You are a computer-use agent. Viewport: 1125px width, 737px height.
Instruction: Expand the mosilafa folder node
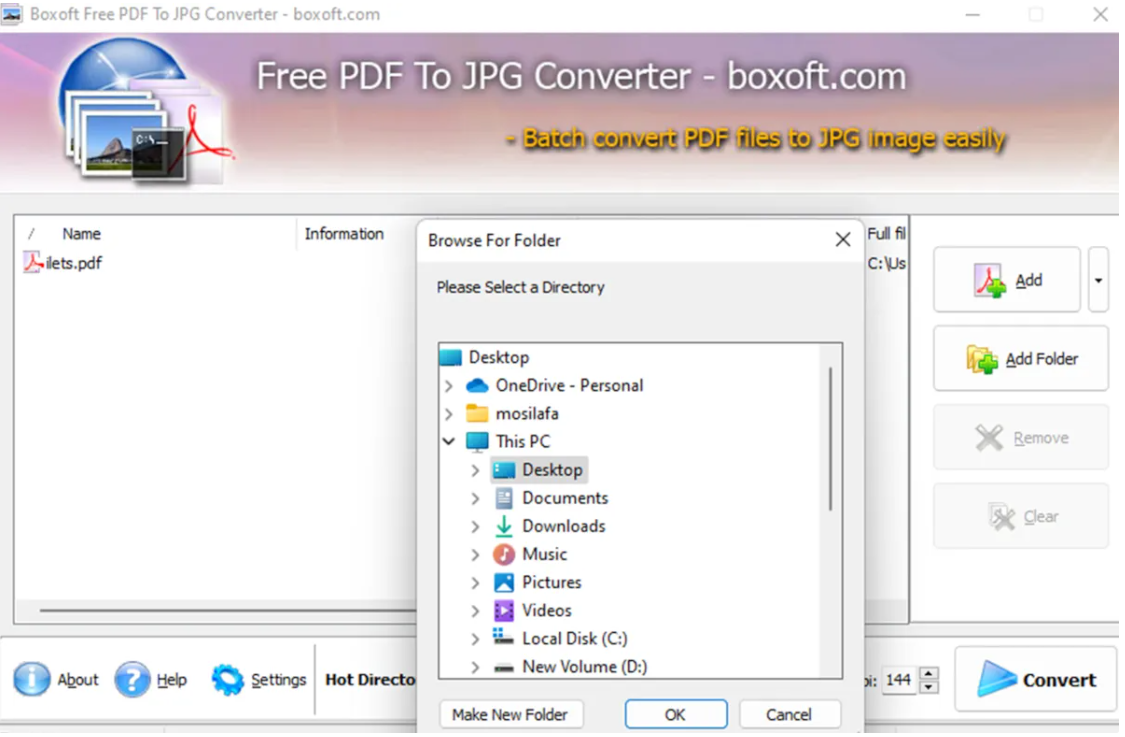coord(451,416)
